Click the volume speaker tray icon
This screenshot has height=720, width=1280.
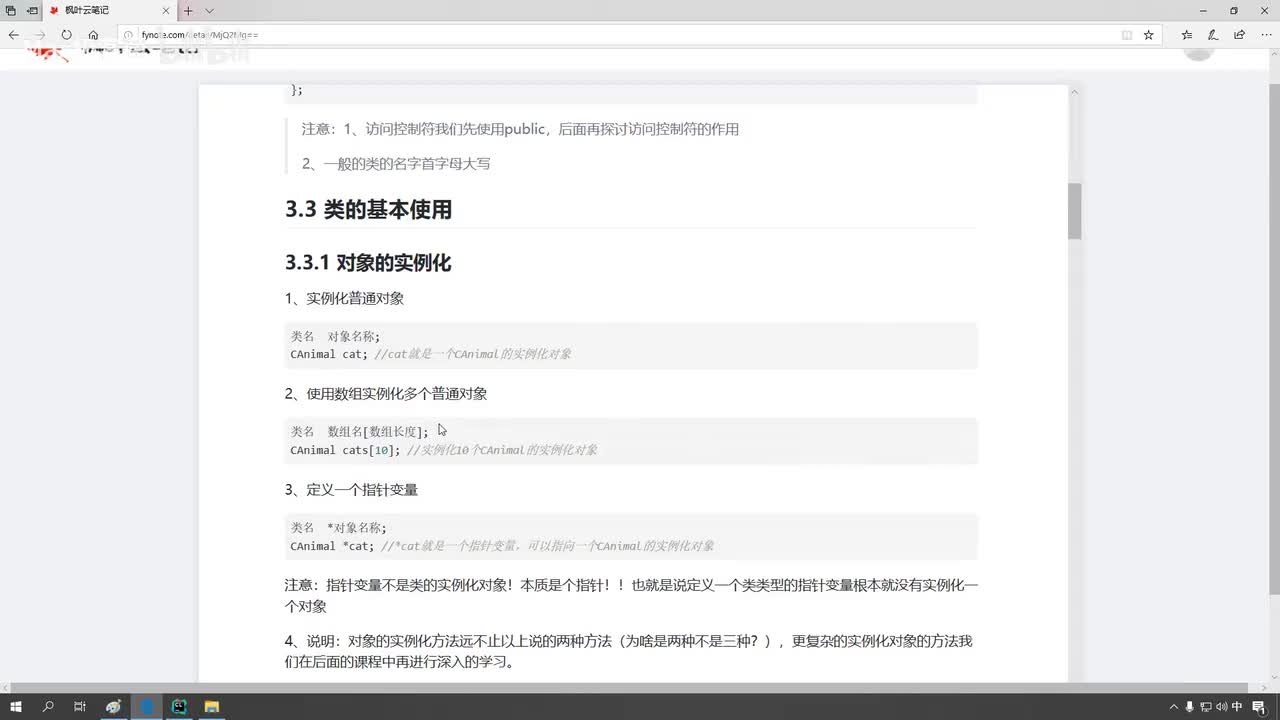coord(1221,707)
